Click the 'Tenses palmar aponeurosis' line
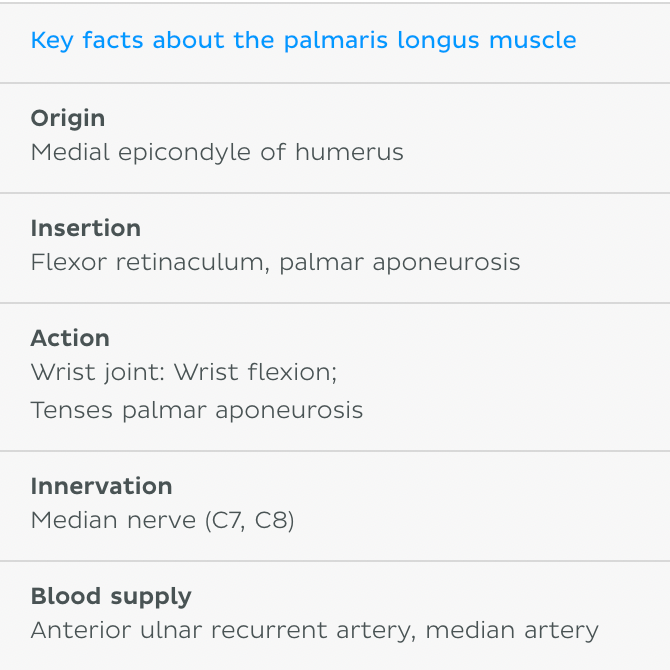The width and height of the screenshot is (670, 670). click(197, 410)
